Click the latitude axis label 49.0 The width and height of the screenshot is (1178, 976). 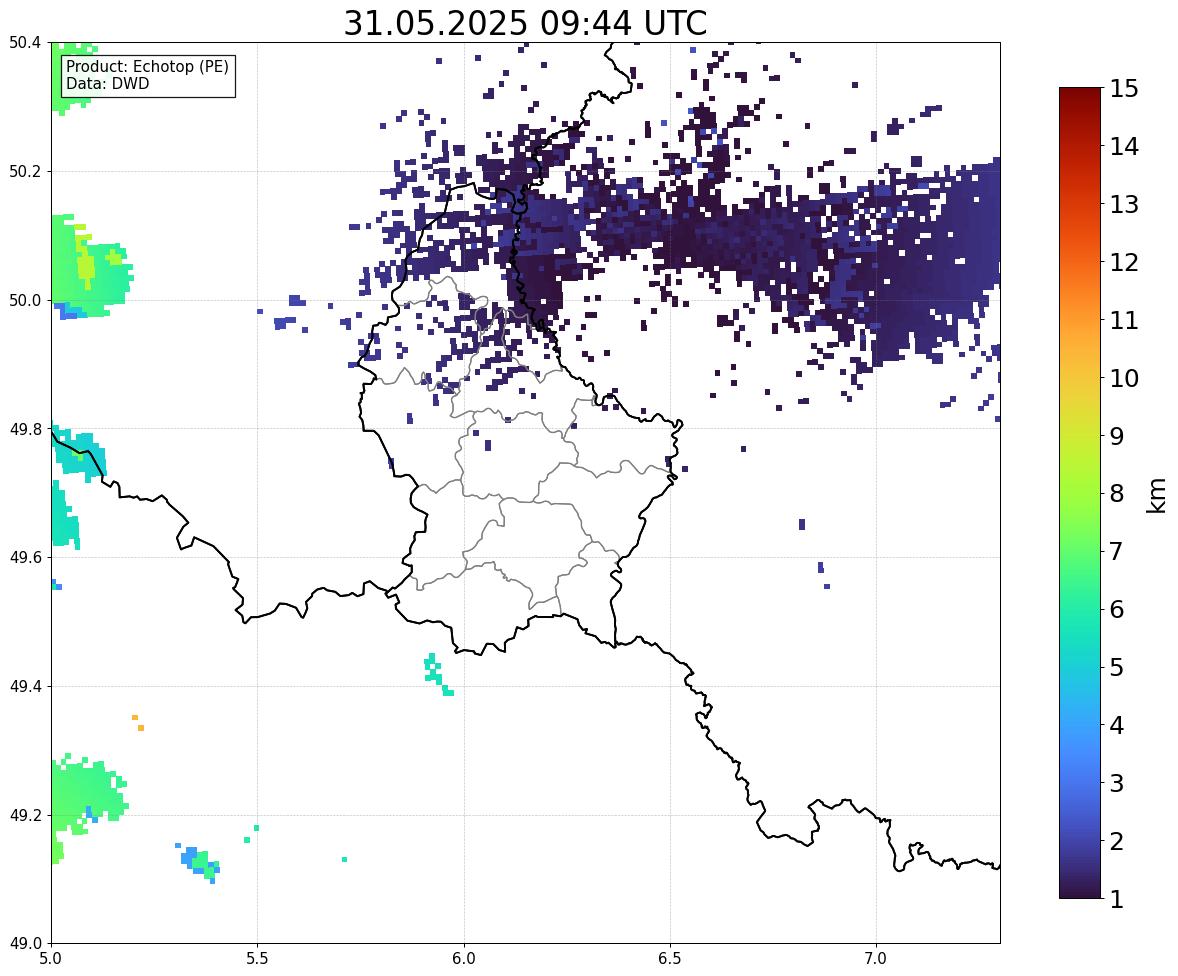coord(25,944)
